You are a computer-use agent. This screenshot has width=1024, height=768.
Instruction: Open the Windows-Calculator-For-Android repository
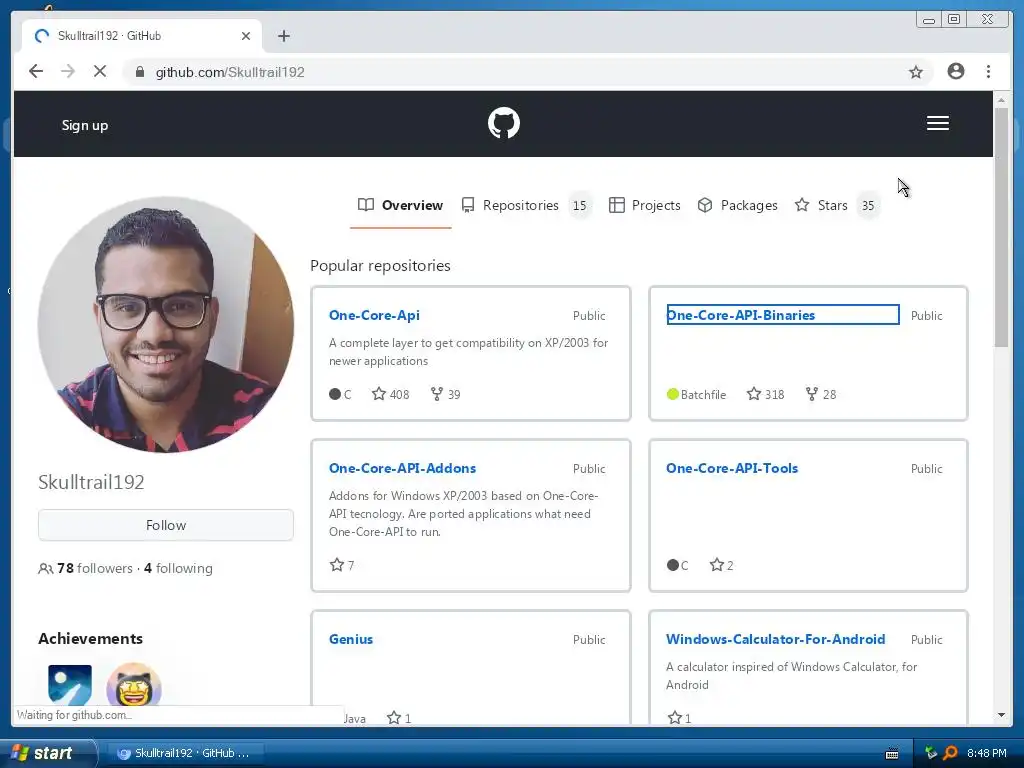point(776,639)
